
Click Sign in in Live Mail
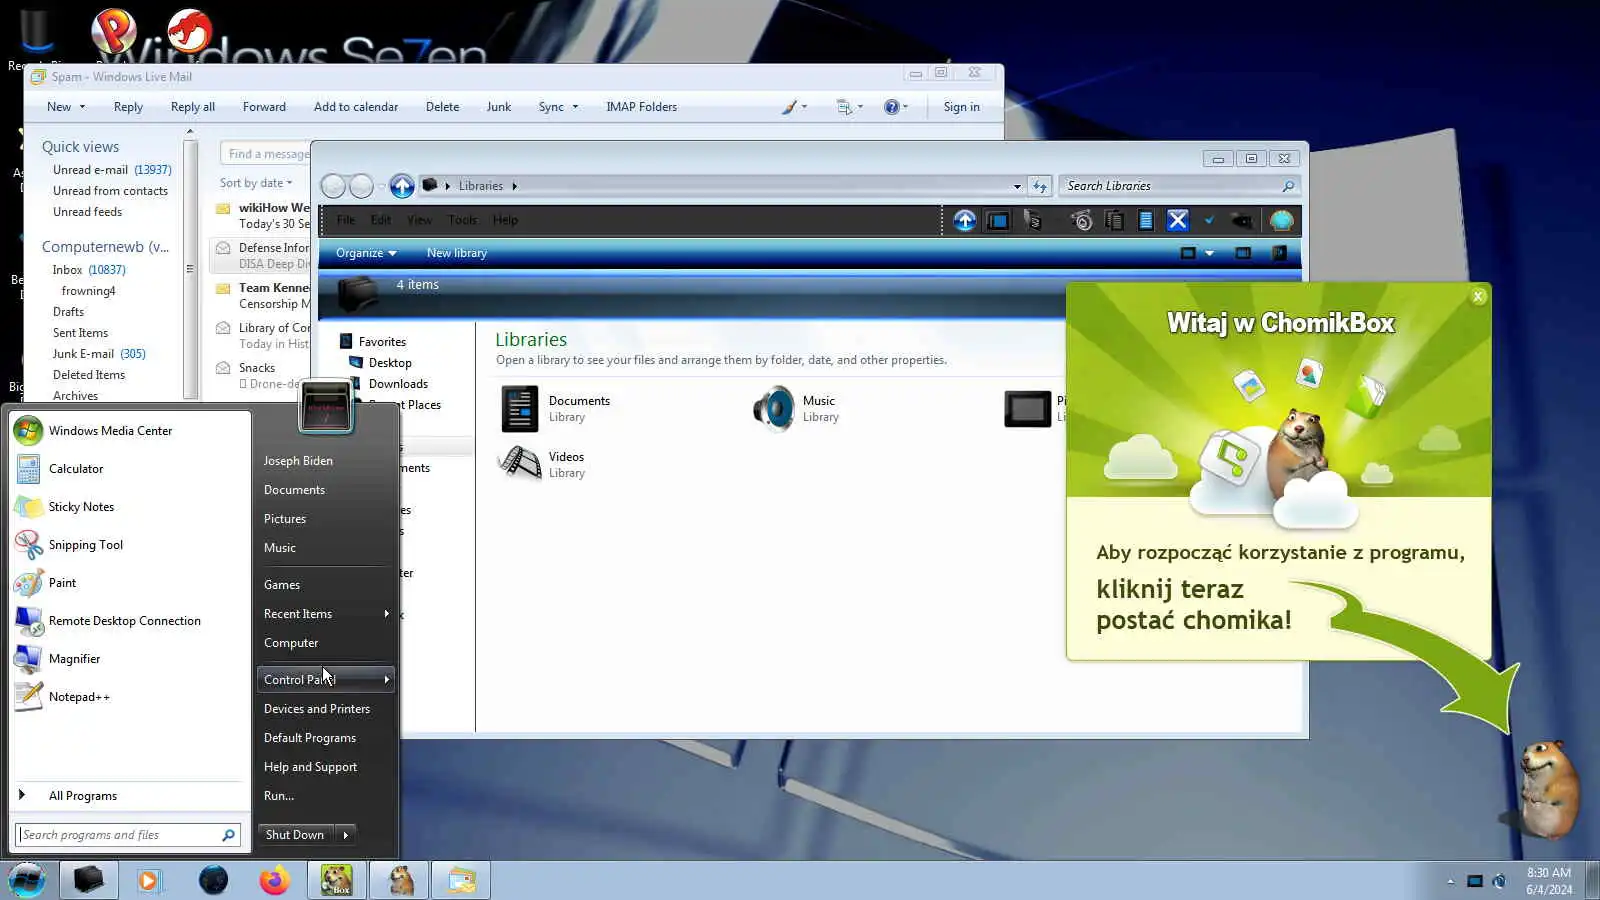click(x=962, y=107)
